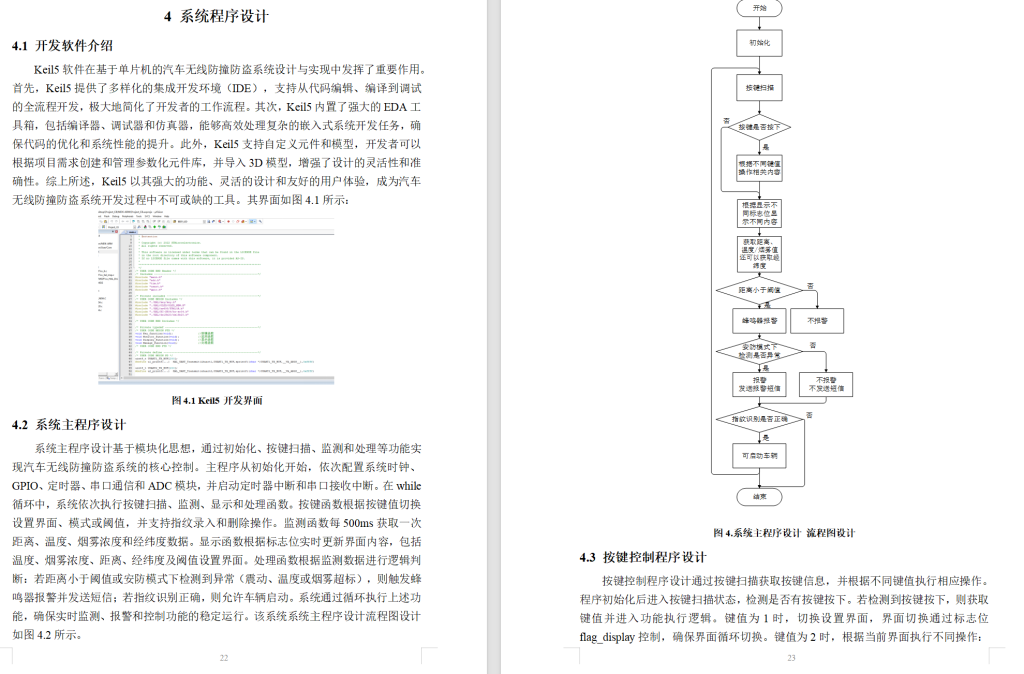Click the 初始化 initialization process box
Image resolution: width=1024 pixels, height=674 pixels.
758,42
